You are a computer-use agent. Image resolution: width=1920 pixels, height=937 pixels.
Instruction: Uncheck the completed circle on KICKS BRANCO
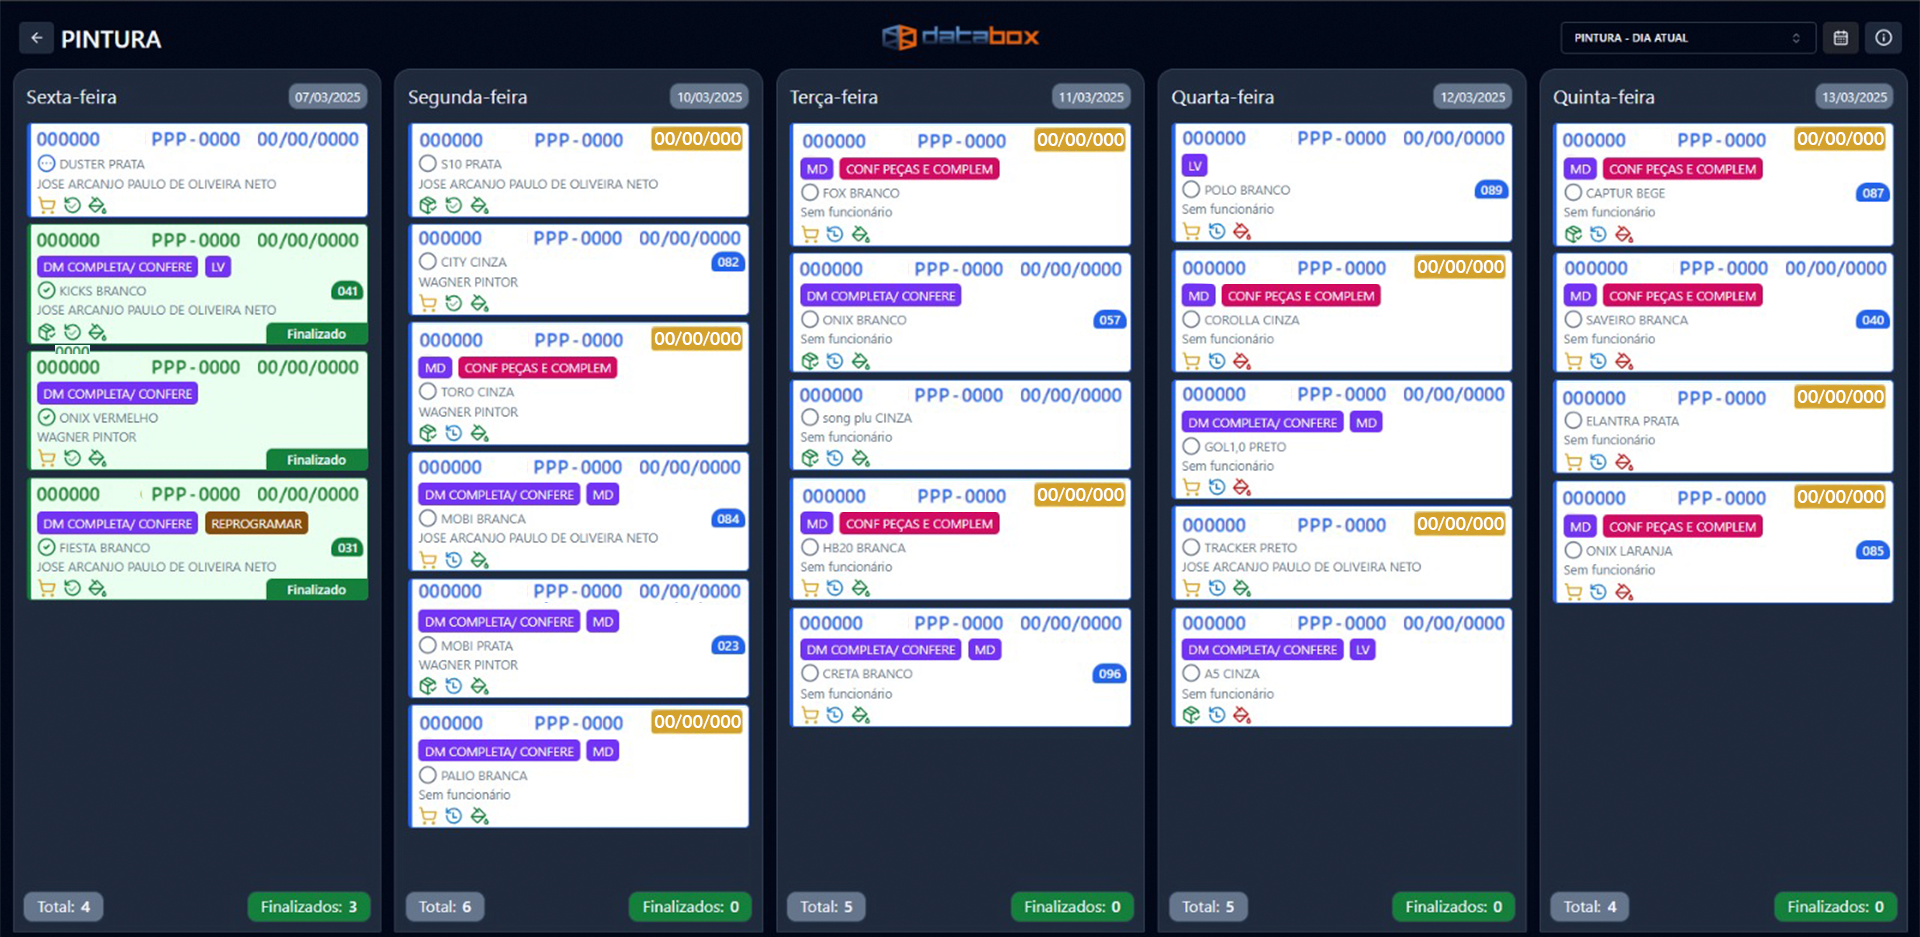(47, 291)
